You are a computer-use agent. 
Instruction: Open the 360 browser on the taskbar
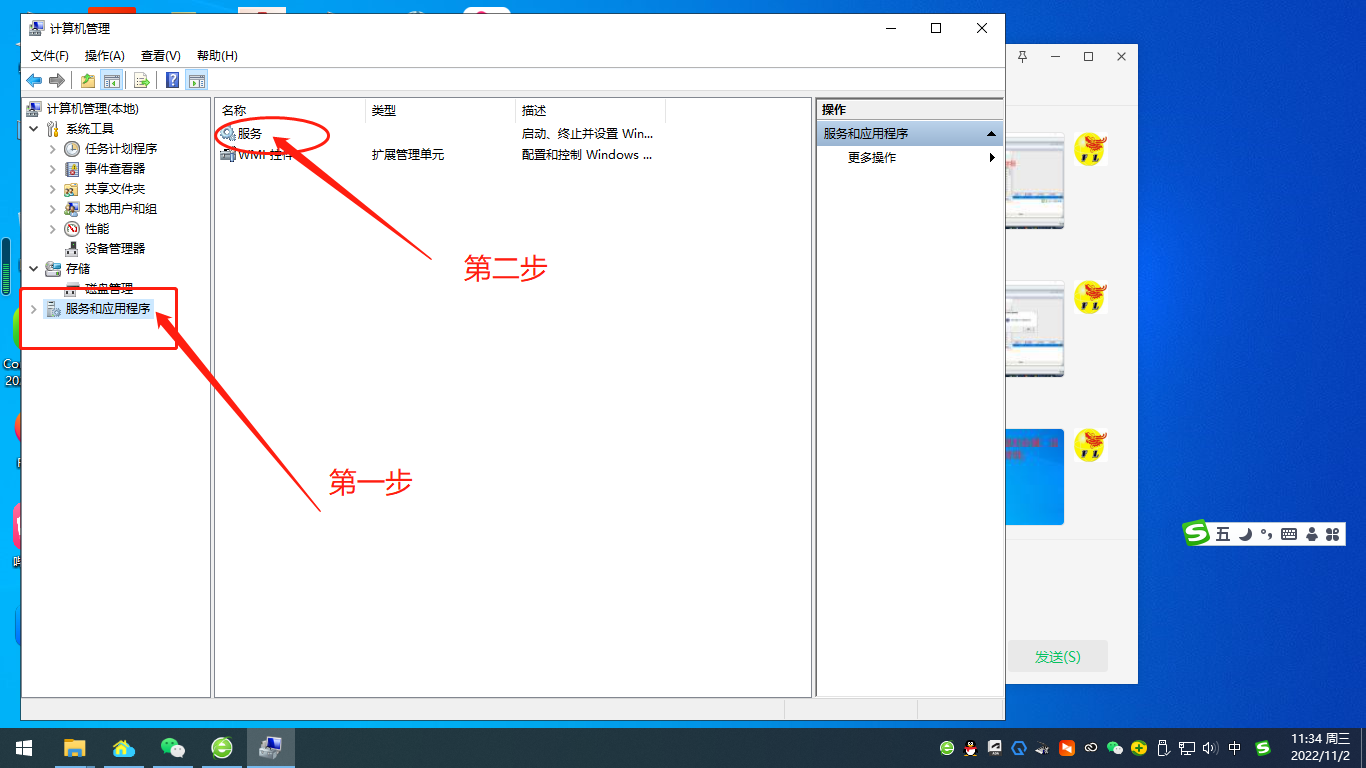pyautogui.click(x=222, y=748)
